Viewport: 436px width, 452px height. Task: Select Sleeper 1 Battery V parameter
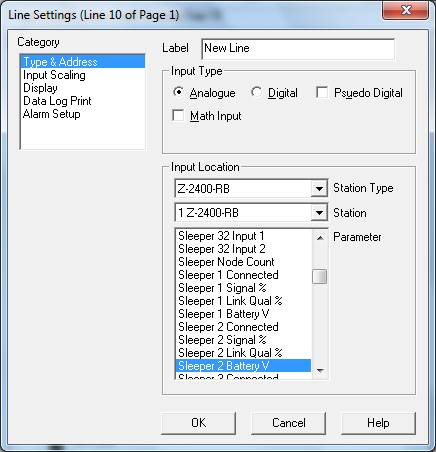point(243,314)
